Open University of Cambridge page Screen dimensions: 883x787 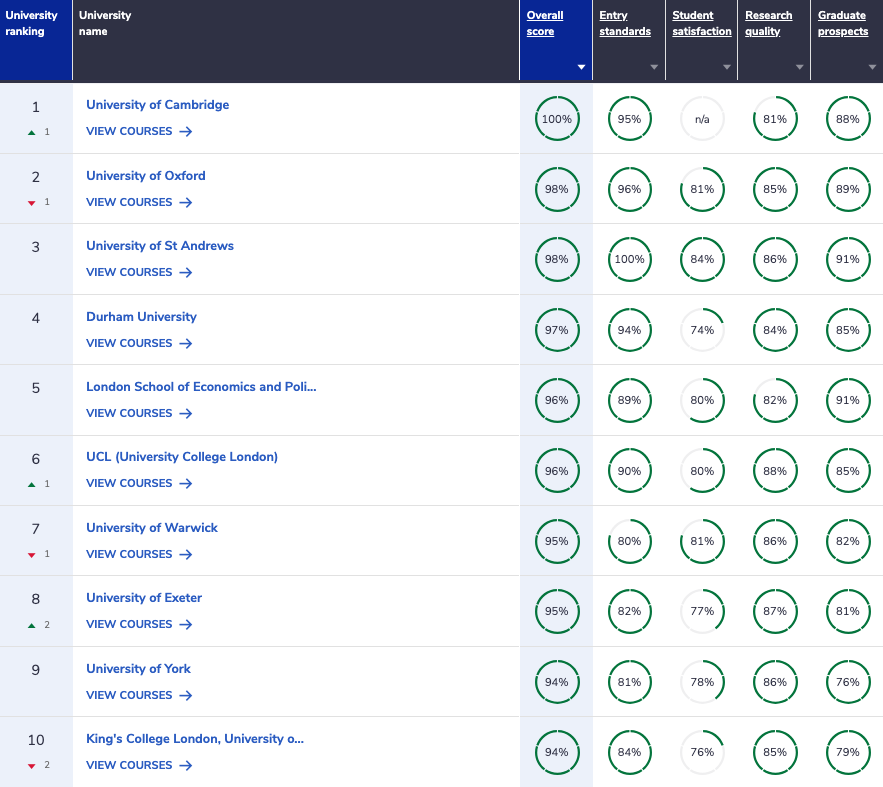(x=158, y=105)
